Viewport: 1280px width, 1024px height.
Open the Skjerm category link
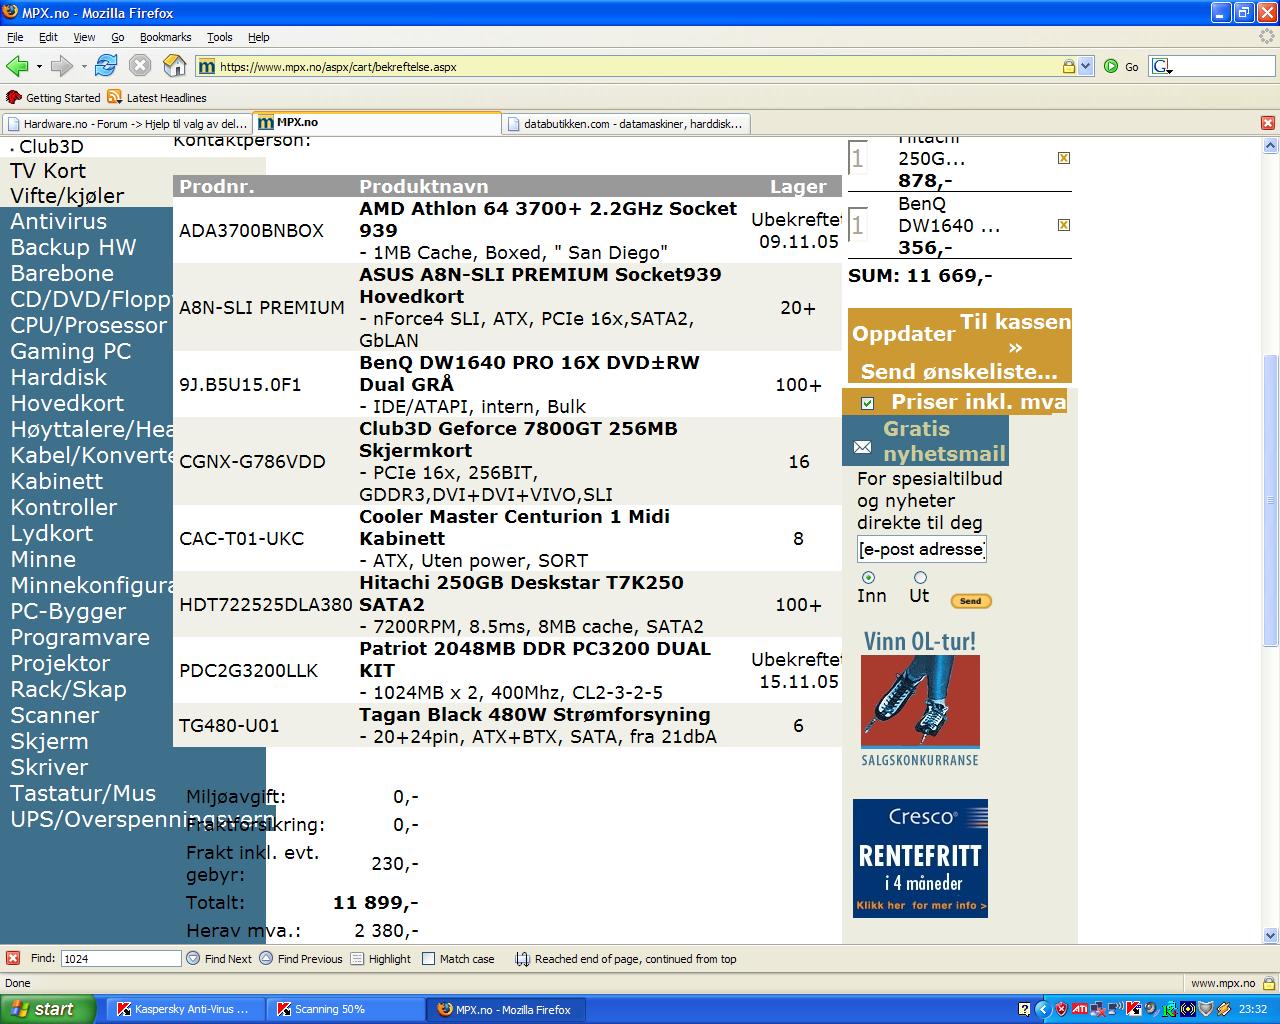coord(49,741)
